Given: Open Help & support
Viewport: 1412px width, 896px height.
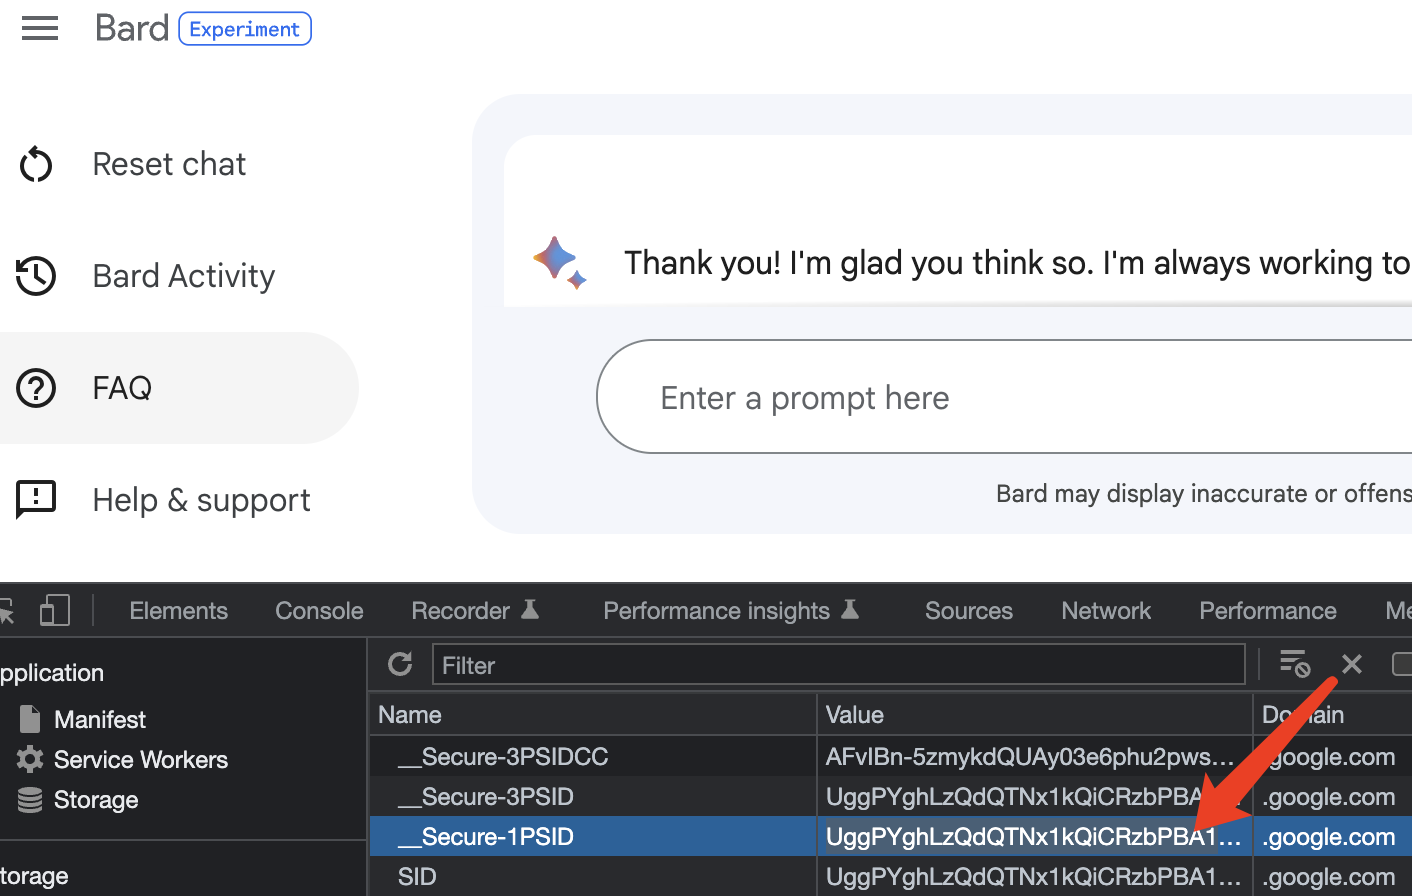Looking at the screenshot, I should pos(163,500).
